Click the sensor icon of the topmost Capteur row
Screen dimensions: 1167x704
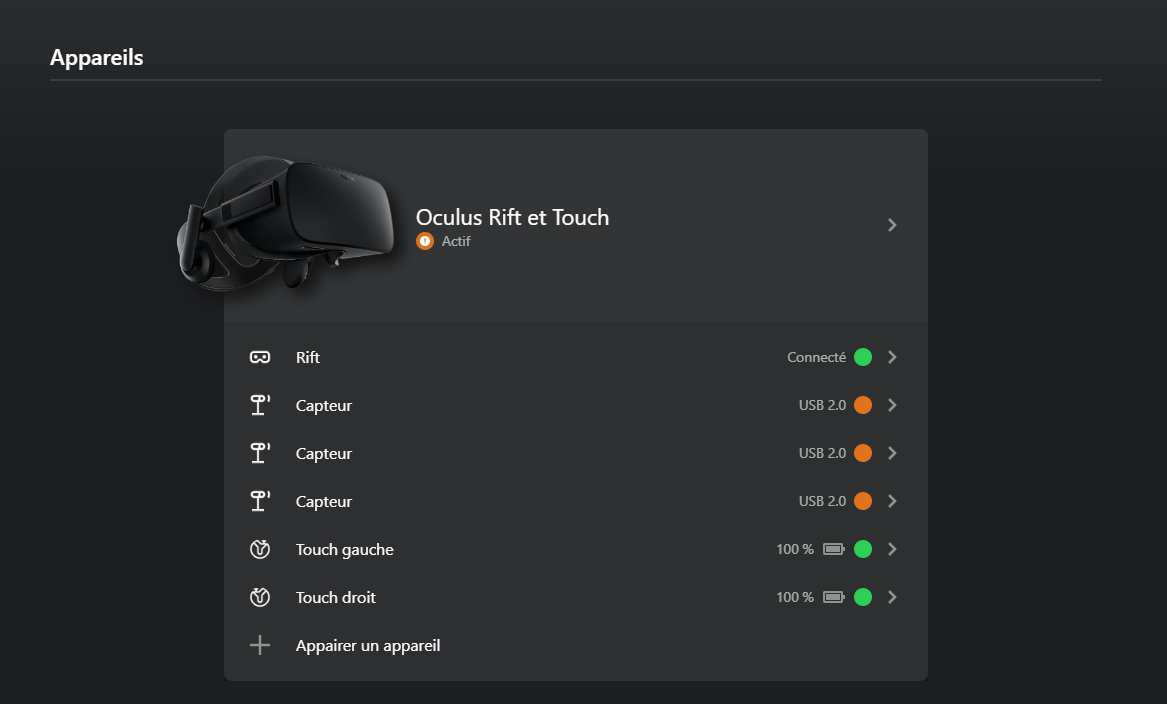coord(260,405)
